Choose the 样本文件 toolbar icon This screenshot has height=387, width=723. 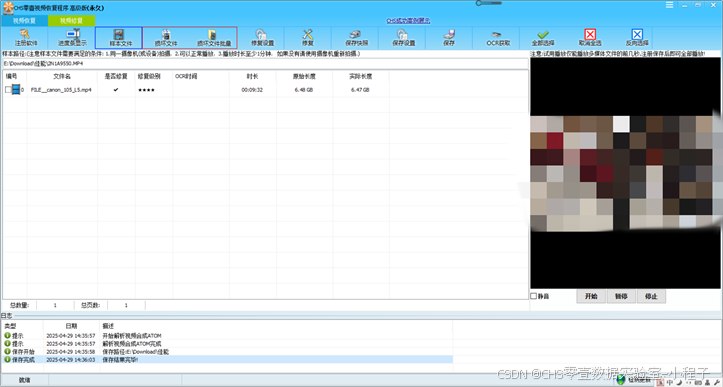(119, 35)
